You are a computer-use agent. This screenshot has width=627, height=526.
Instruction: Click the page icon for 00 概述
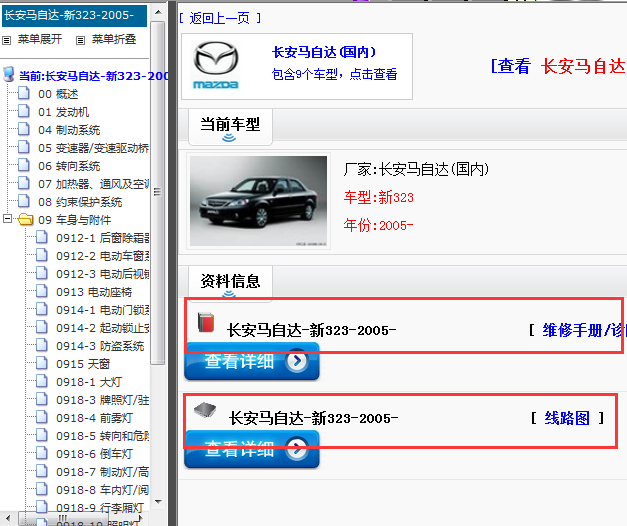click(x=24, y=93)
